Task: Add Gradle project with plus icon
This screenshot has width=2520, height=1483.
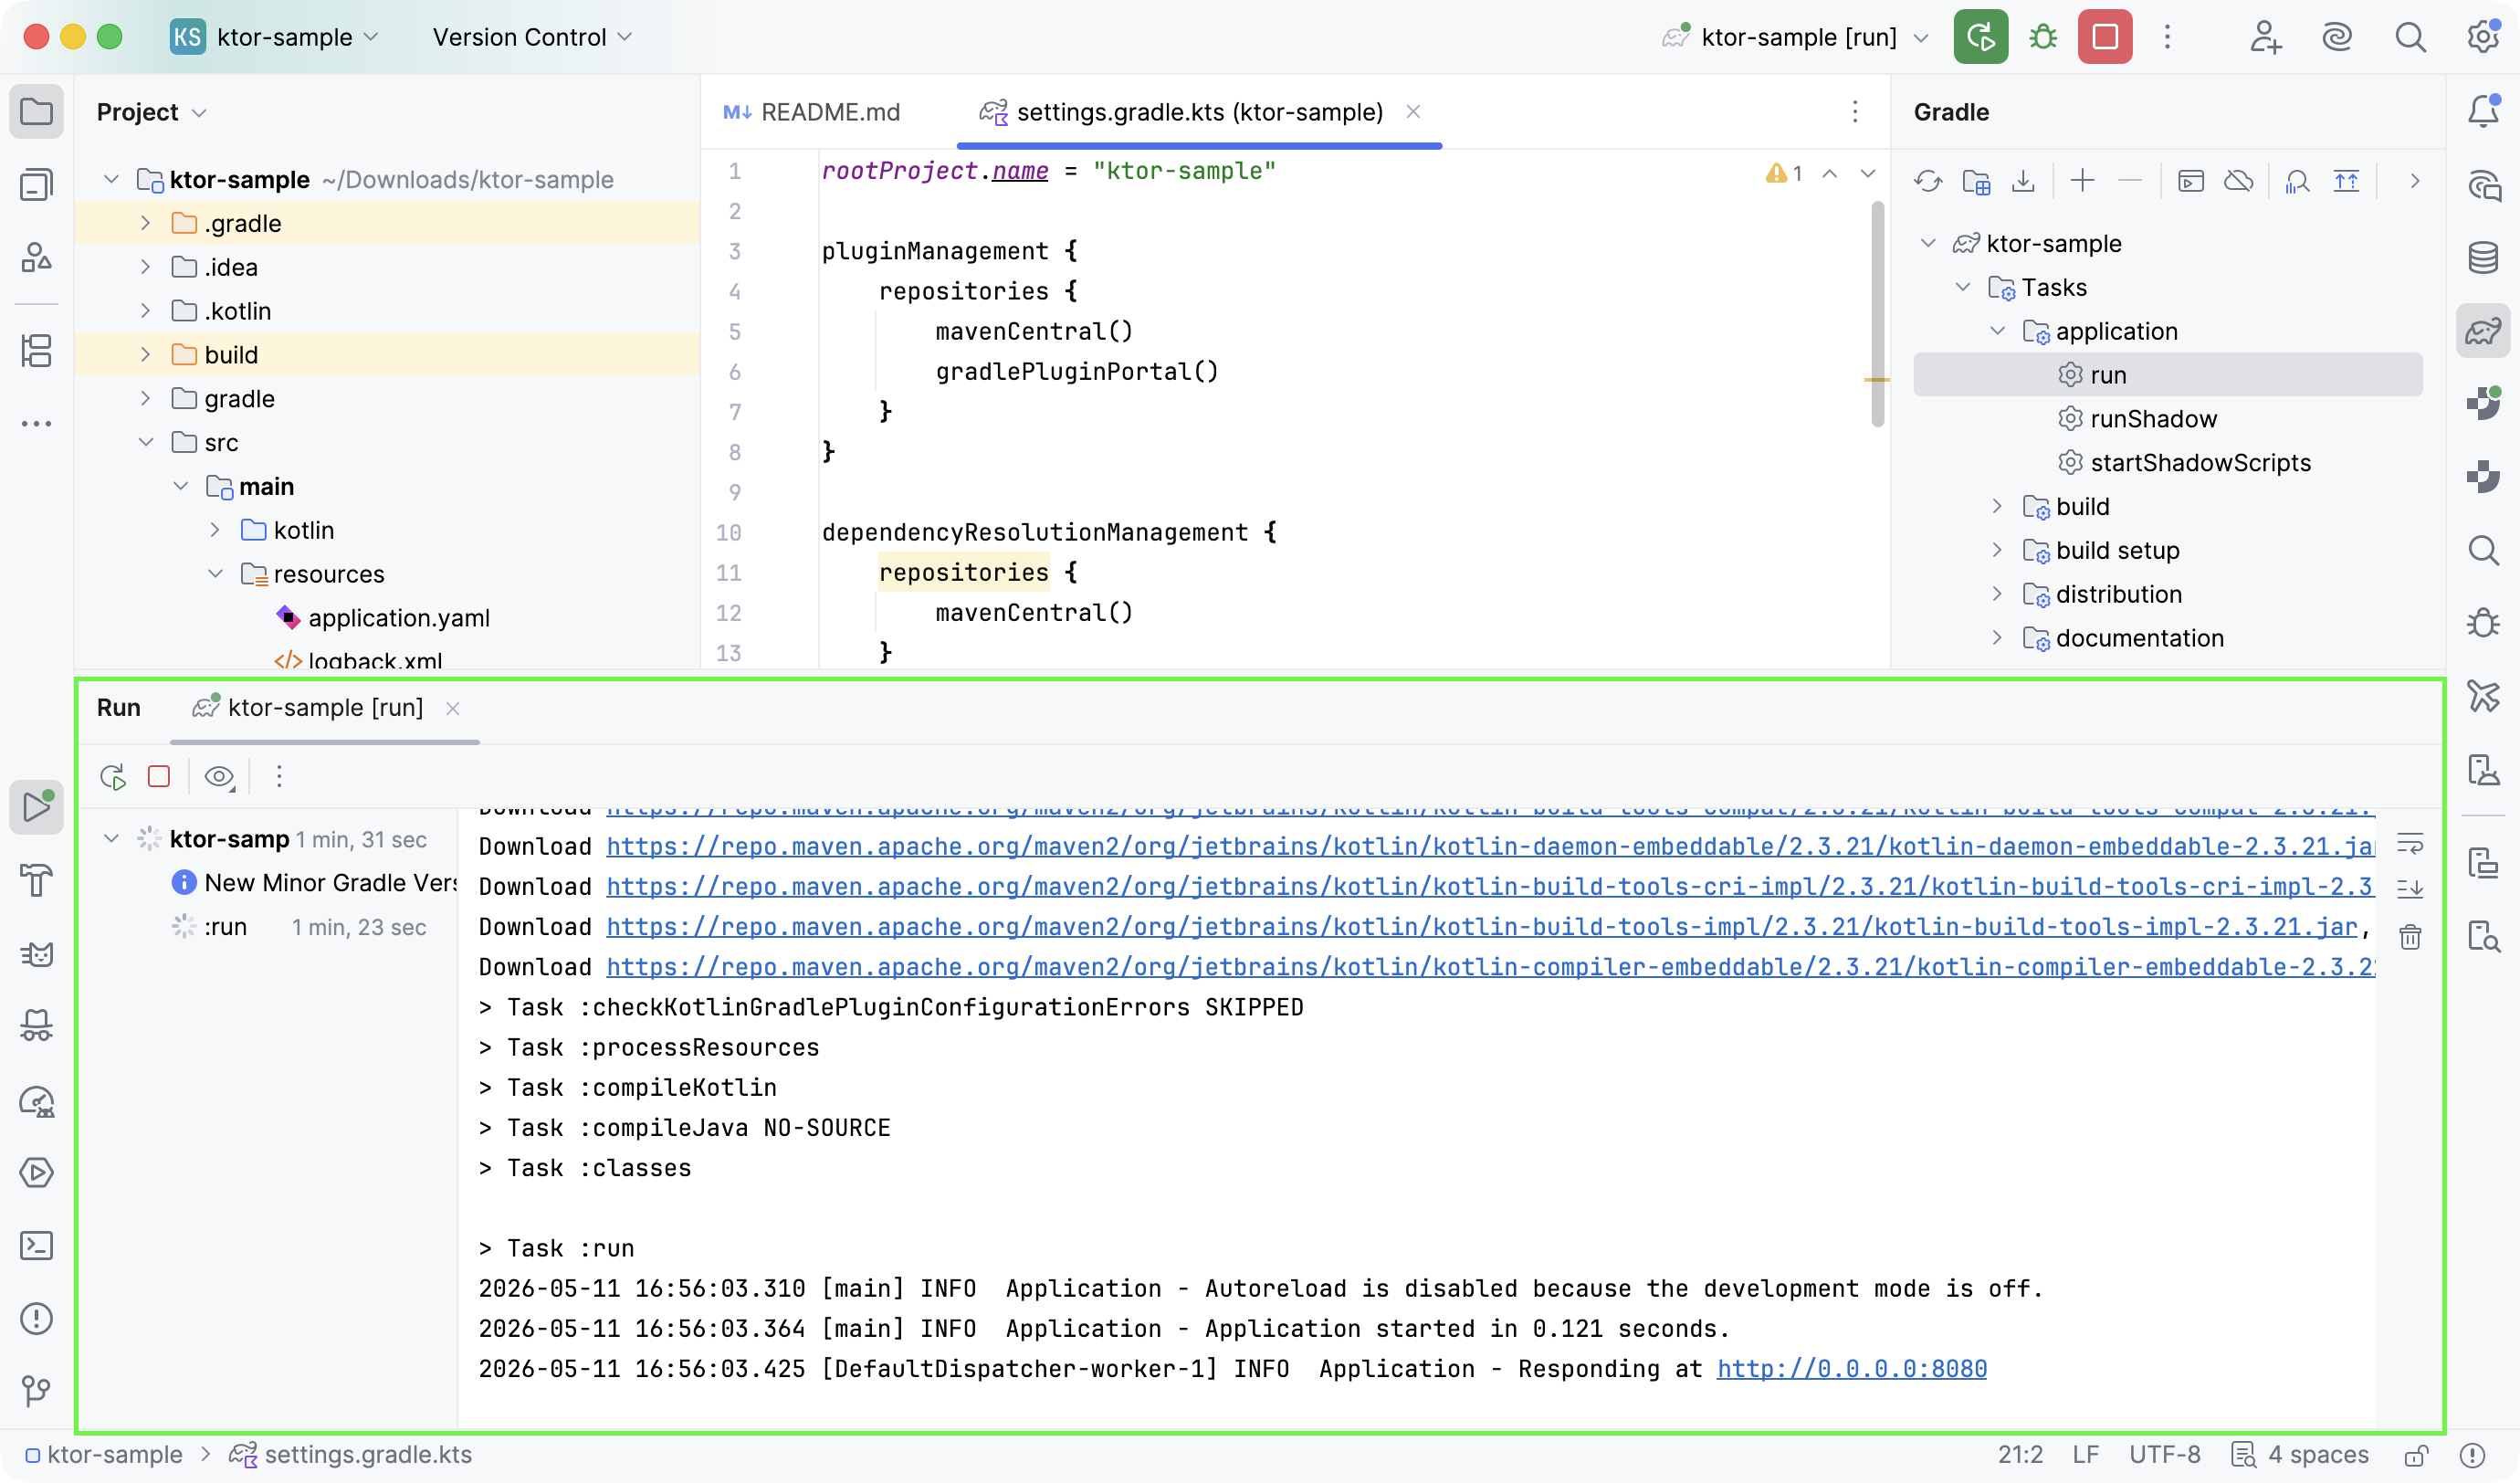Action: 2082,181
